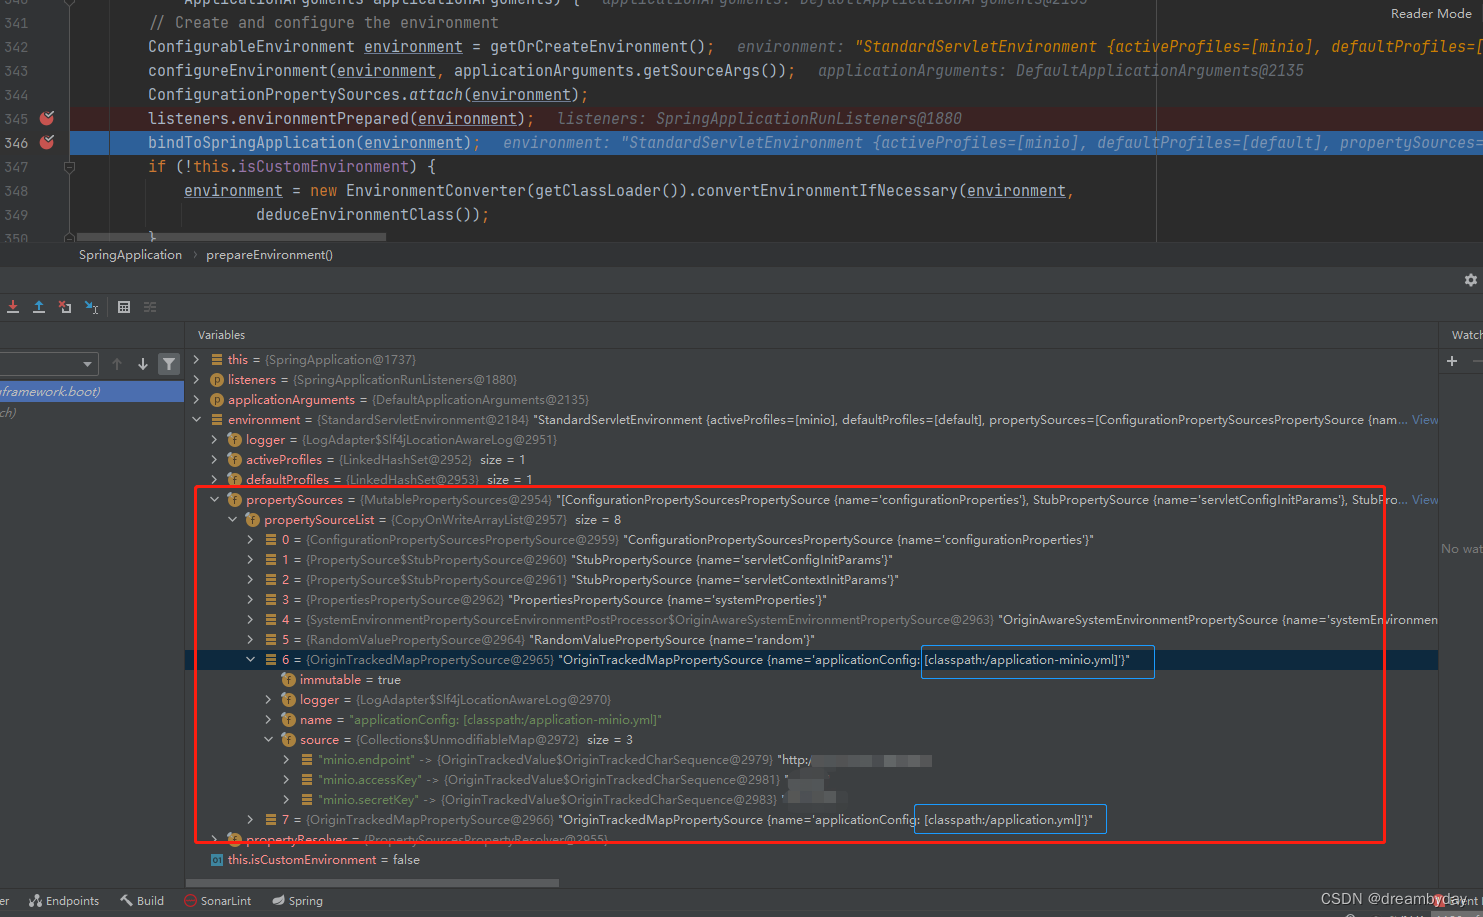The image size is (1483, 917).
Task: Click the Step Into debugger icon
Action: pos(13,306)
